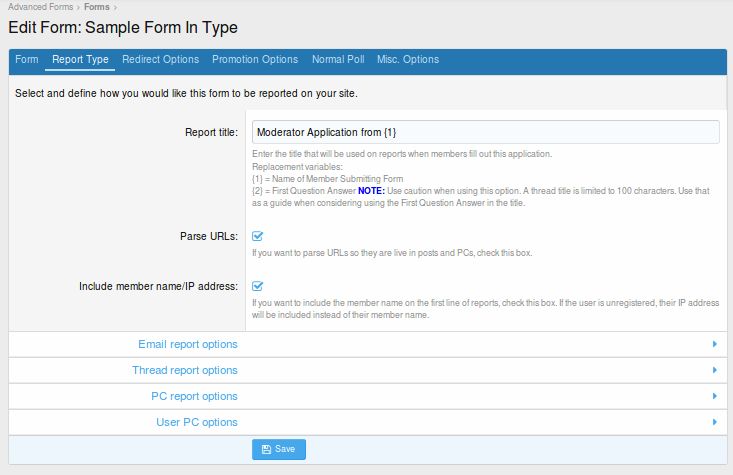Click arrow icon on Email report options row
The image size is (733, 475).
tap(714, 345)
